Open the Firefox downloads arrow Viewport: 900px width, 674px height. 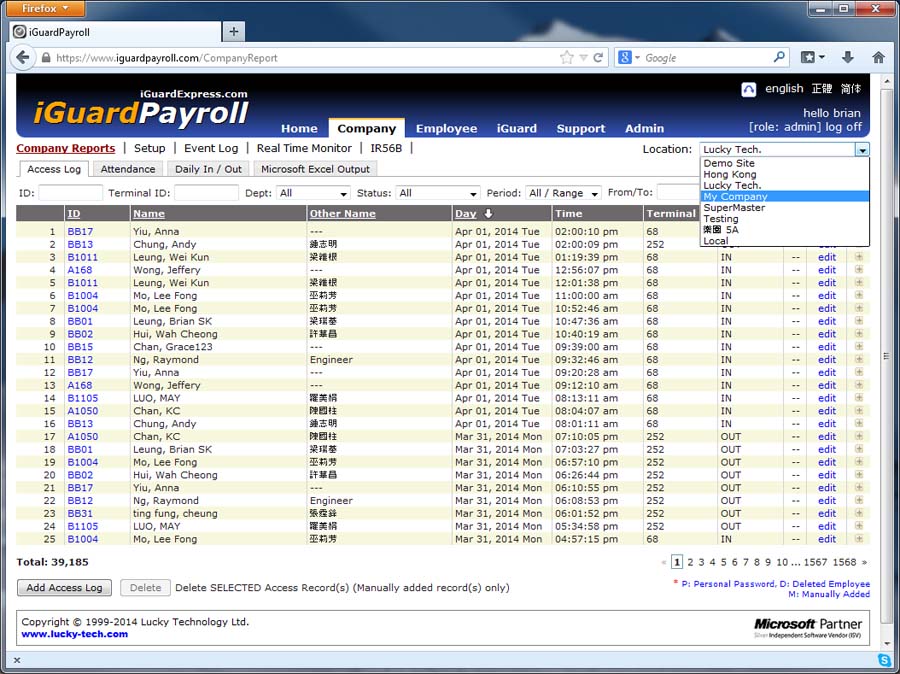point(848,57)
